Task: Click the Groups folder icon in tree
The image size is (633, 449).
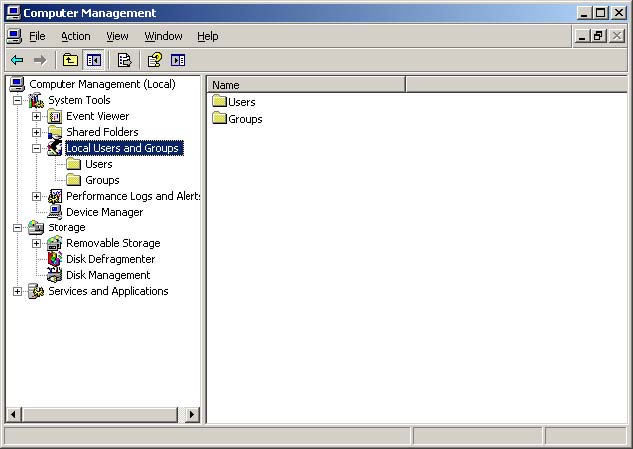Action: point(73,180)
